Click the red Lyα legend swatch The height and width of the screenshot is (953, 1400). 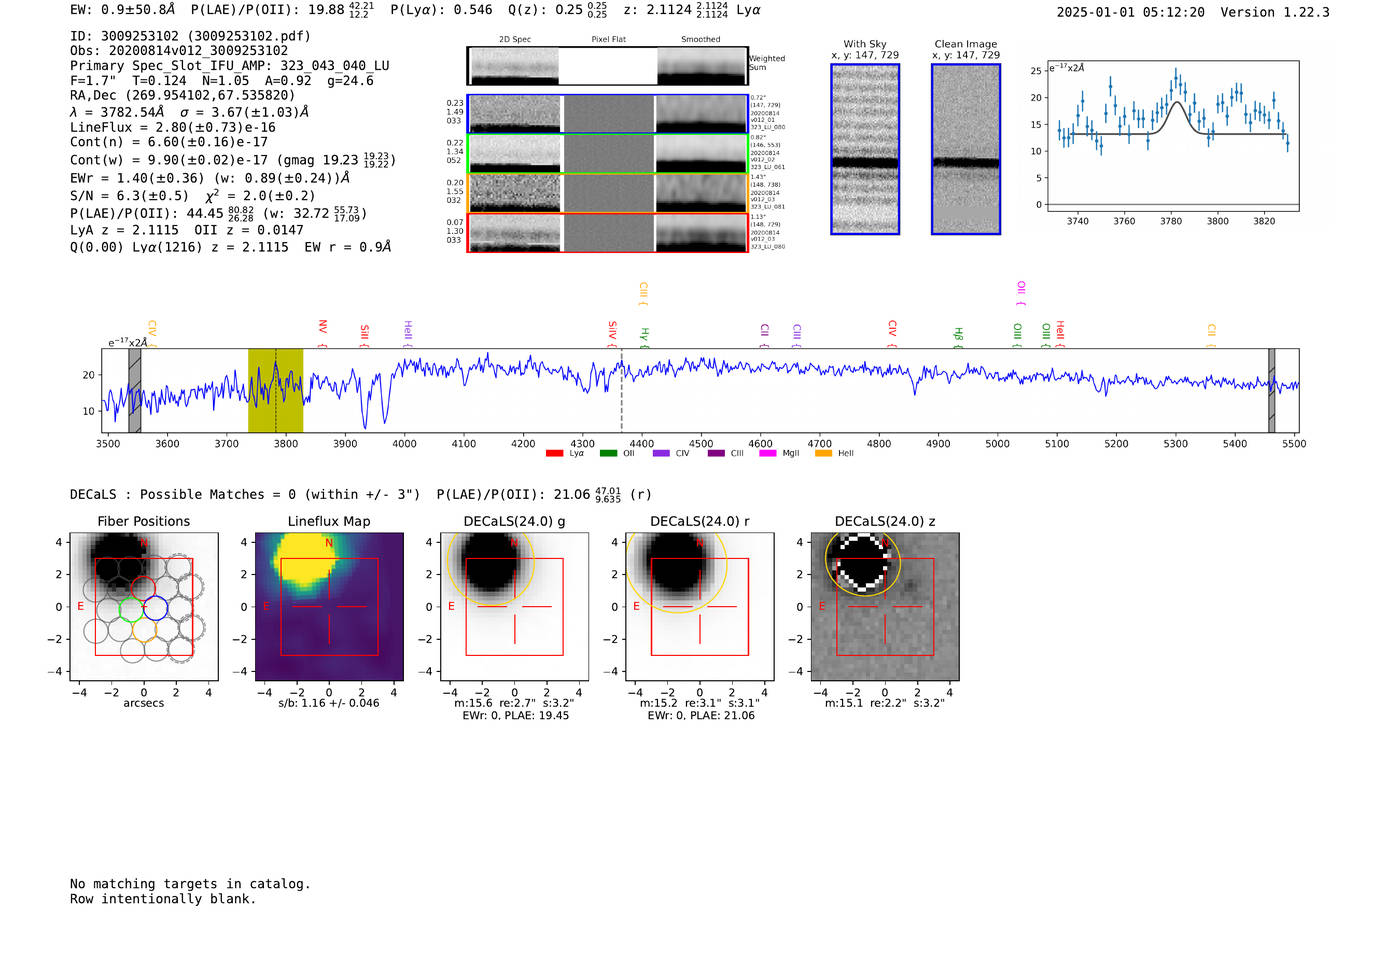click(x=554, y=453)
